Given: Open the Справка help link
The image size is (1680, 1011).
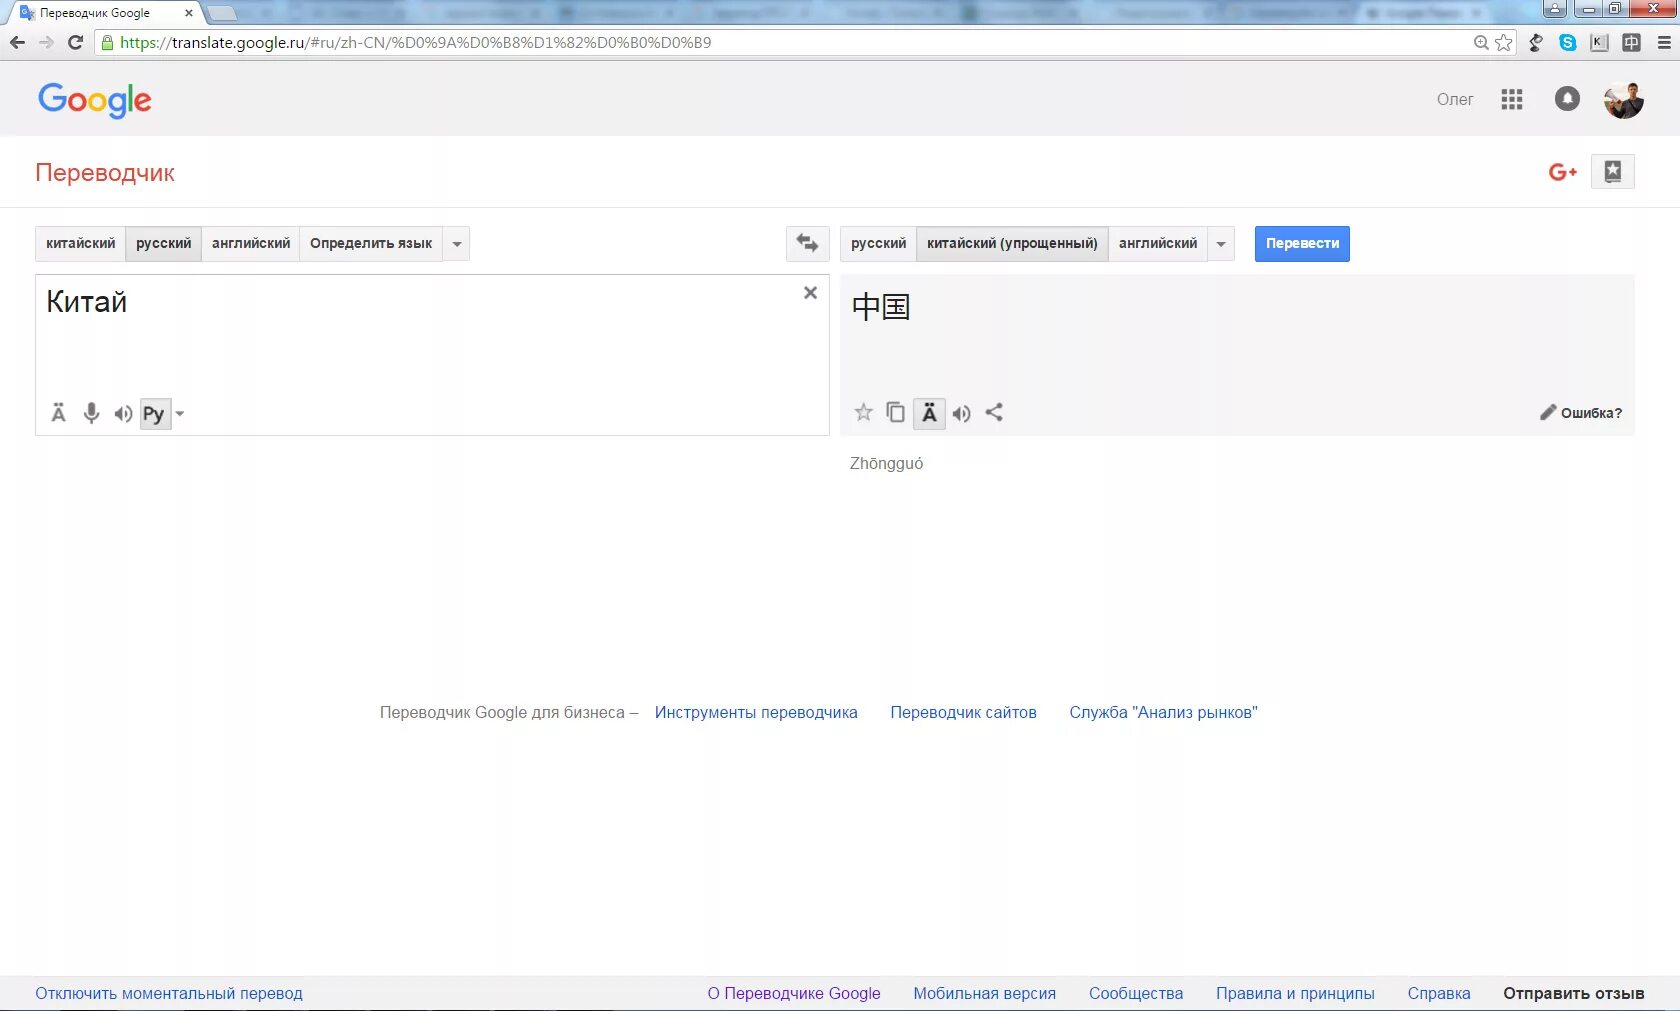Looking at the screenshot, I should pos(1439,993).
